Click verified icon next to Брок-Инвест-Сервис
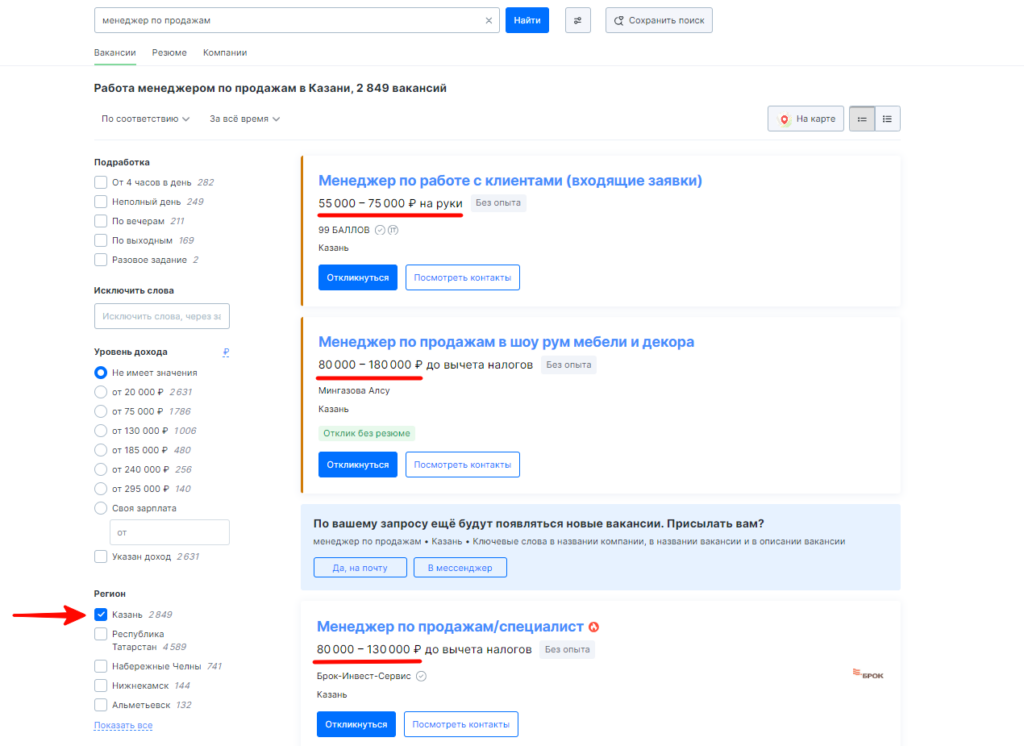This screenshot has height=746, width=1024. click(x=421, y=676)
